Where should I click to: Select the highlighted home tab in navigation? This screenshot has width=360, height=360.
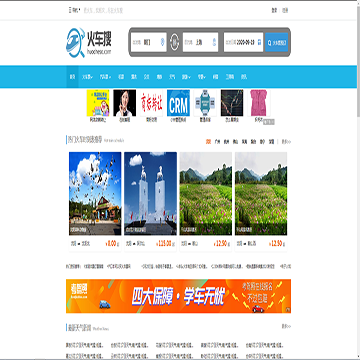72,77
